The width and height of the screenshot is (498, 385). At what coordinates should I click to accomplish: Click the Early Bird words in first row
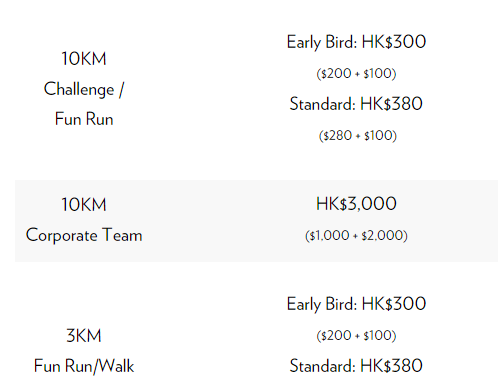click(x=320, y=42)
